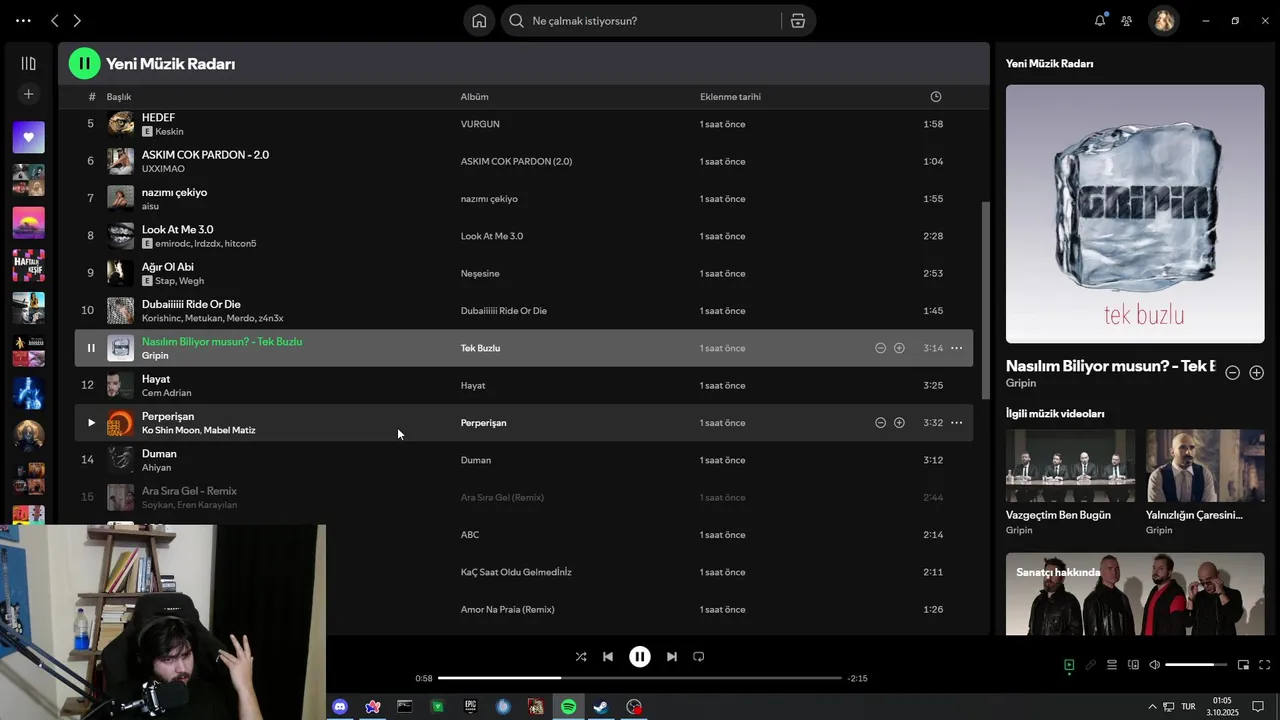Click plus add icon on Tek Buzlu row
Viewport: 1280px width, 720px height.
(x=899, y=348)
